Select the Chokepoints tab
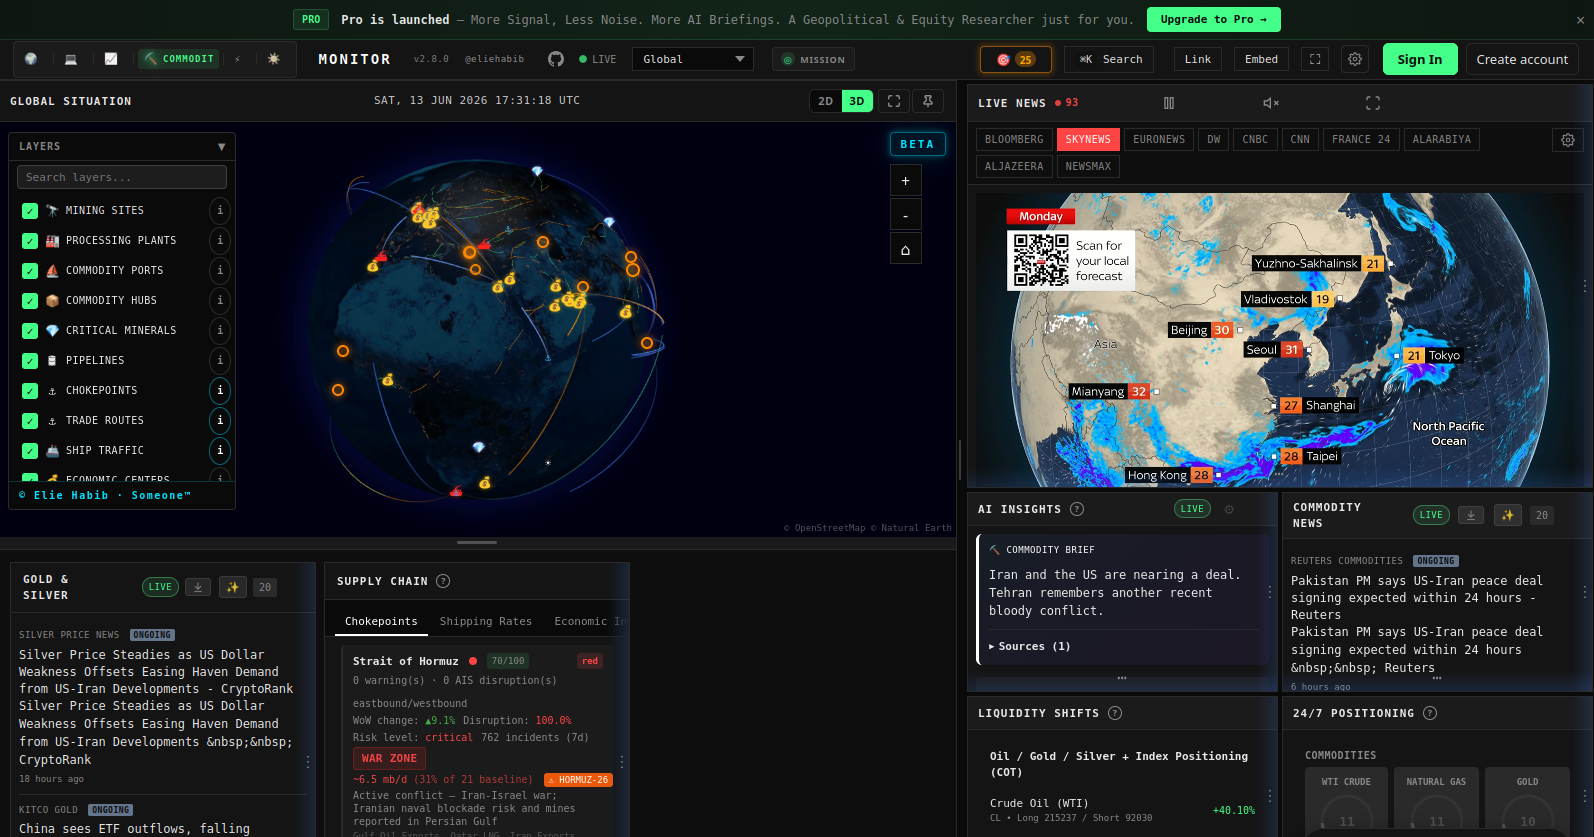Screen dimensions: 1594x837 381,621
